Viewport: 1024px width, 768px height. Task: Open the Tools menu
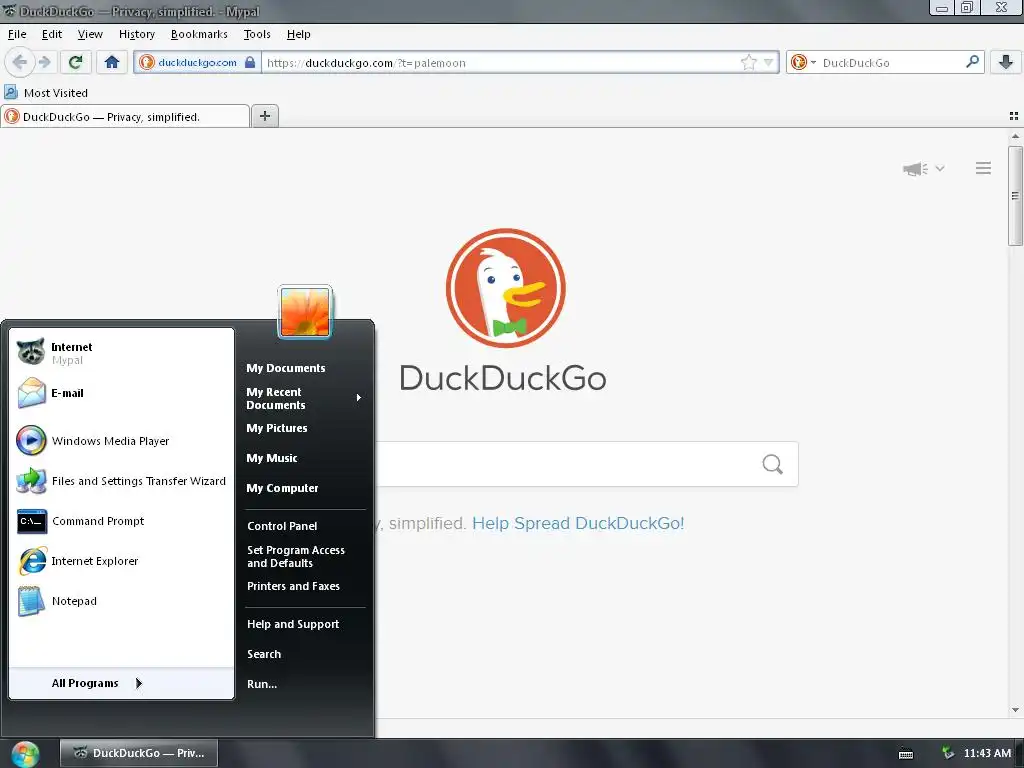257,34
